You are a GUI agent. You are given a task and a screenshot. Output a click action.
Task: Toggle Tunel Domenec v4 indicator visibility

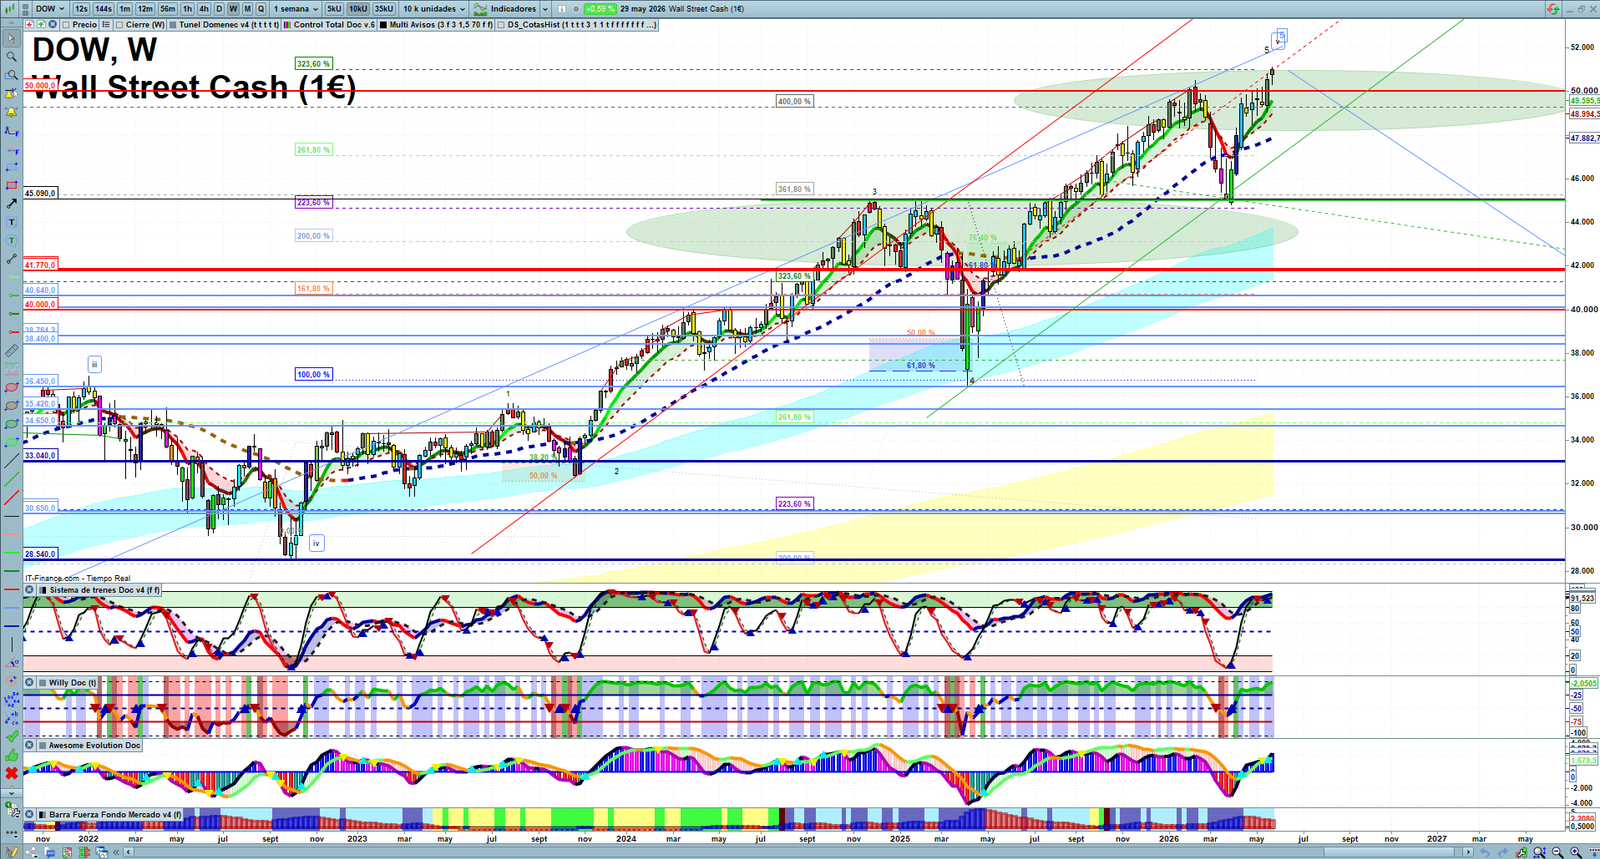[x=173, y=24]
